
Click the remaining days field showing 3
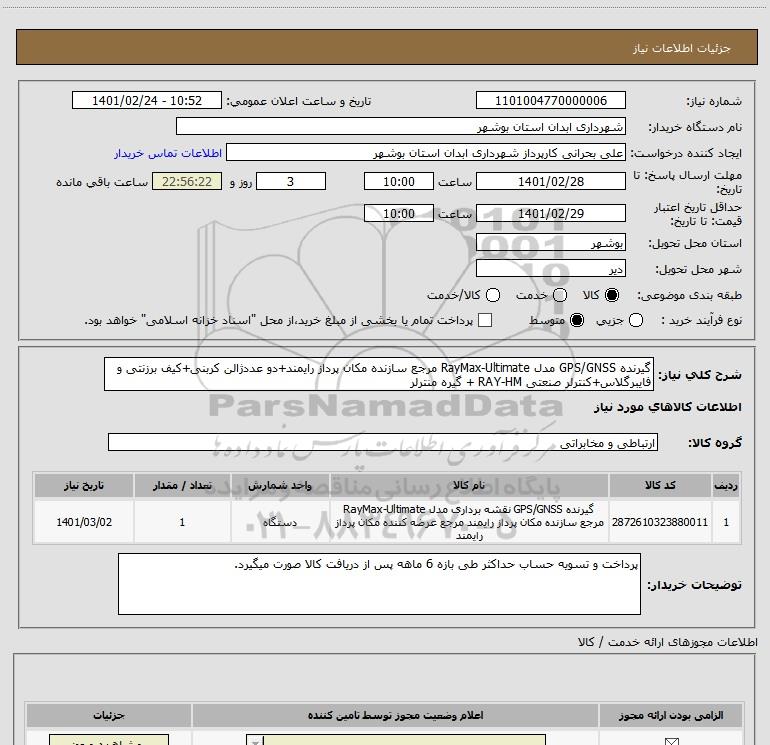[x=291, y=181]
